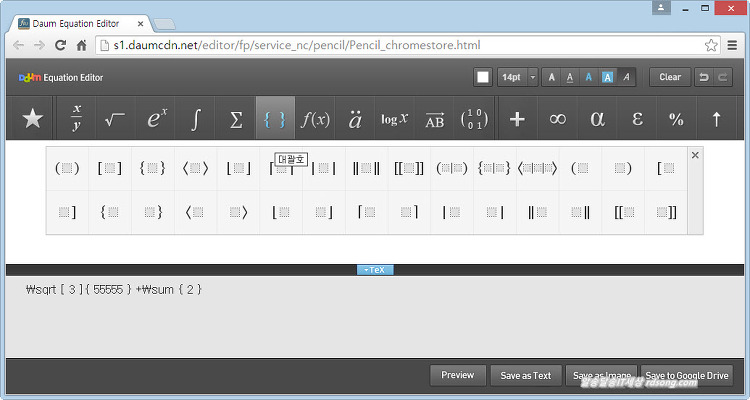The width and height of the screenshot is (750, 400).
Task: Collapse the TeX panel handle
Action: pyautogui.click(x=375, y=270)
